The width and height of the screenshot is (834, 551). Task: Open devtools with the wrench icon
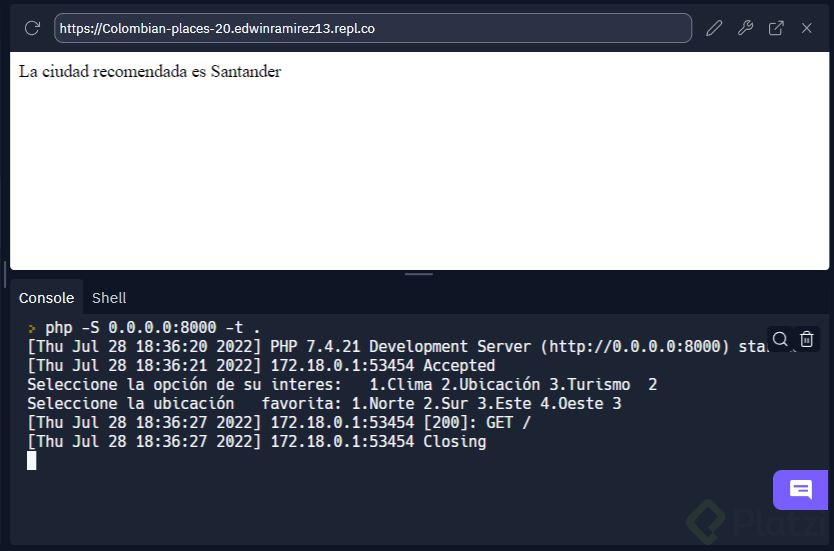coord(745,28)
